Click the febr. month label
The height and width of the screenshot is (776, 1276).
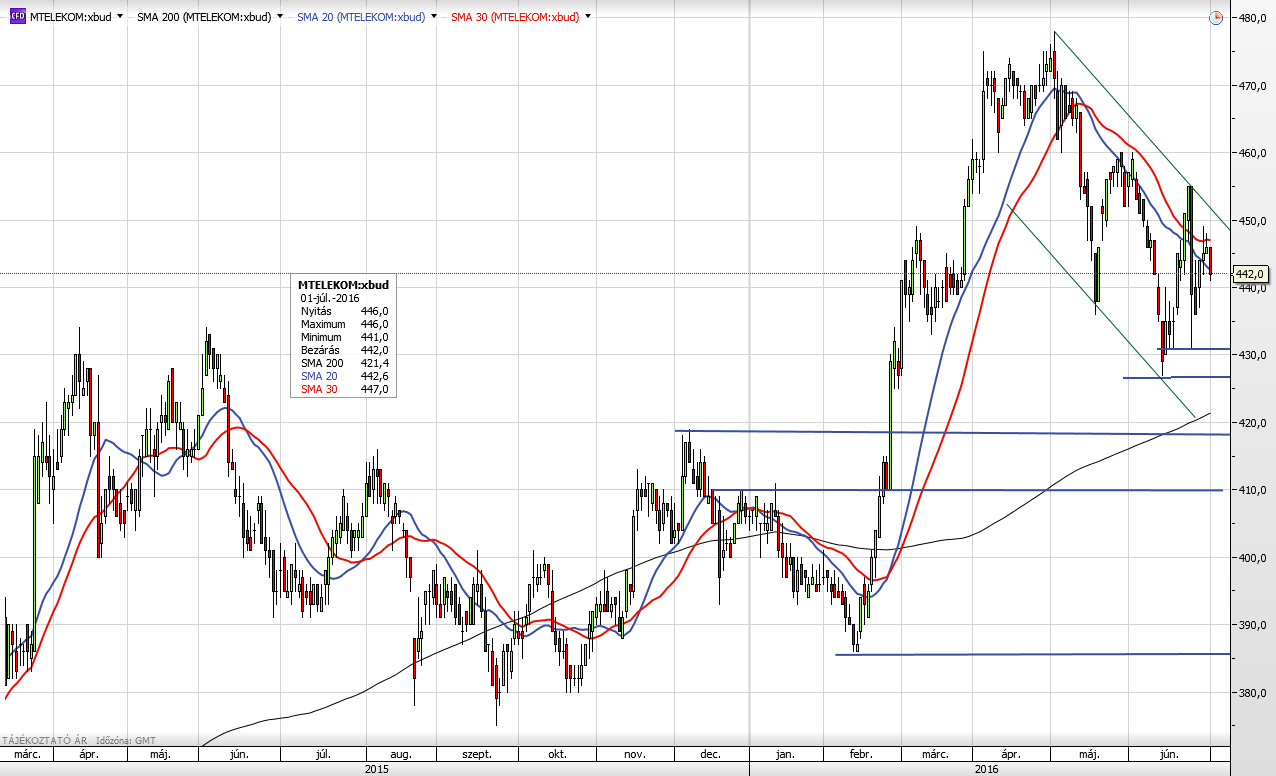click(861, 755)
